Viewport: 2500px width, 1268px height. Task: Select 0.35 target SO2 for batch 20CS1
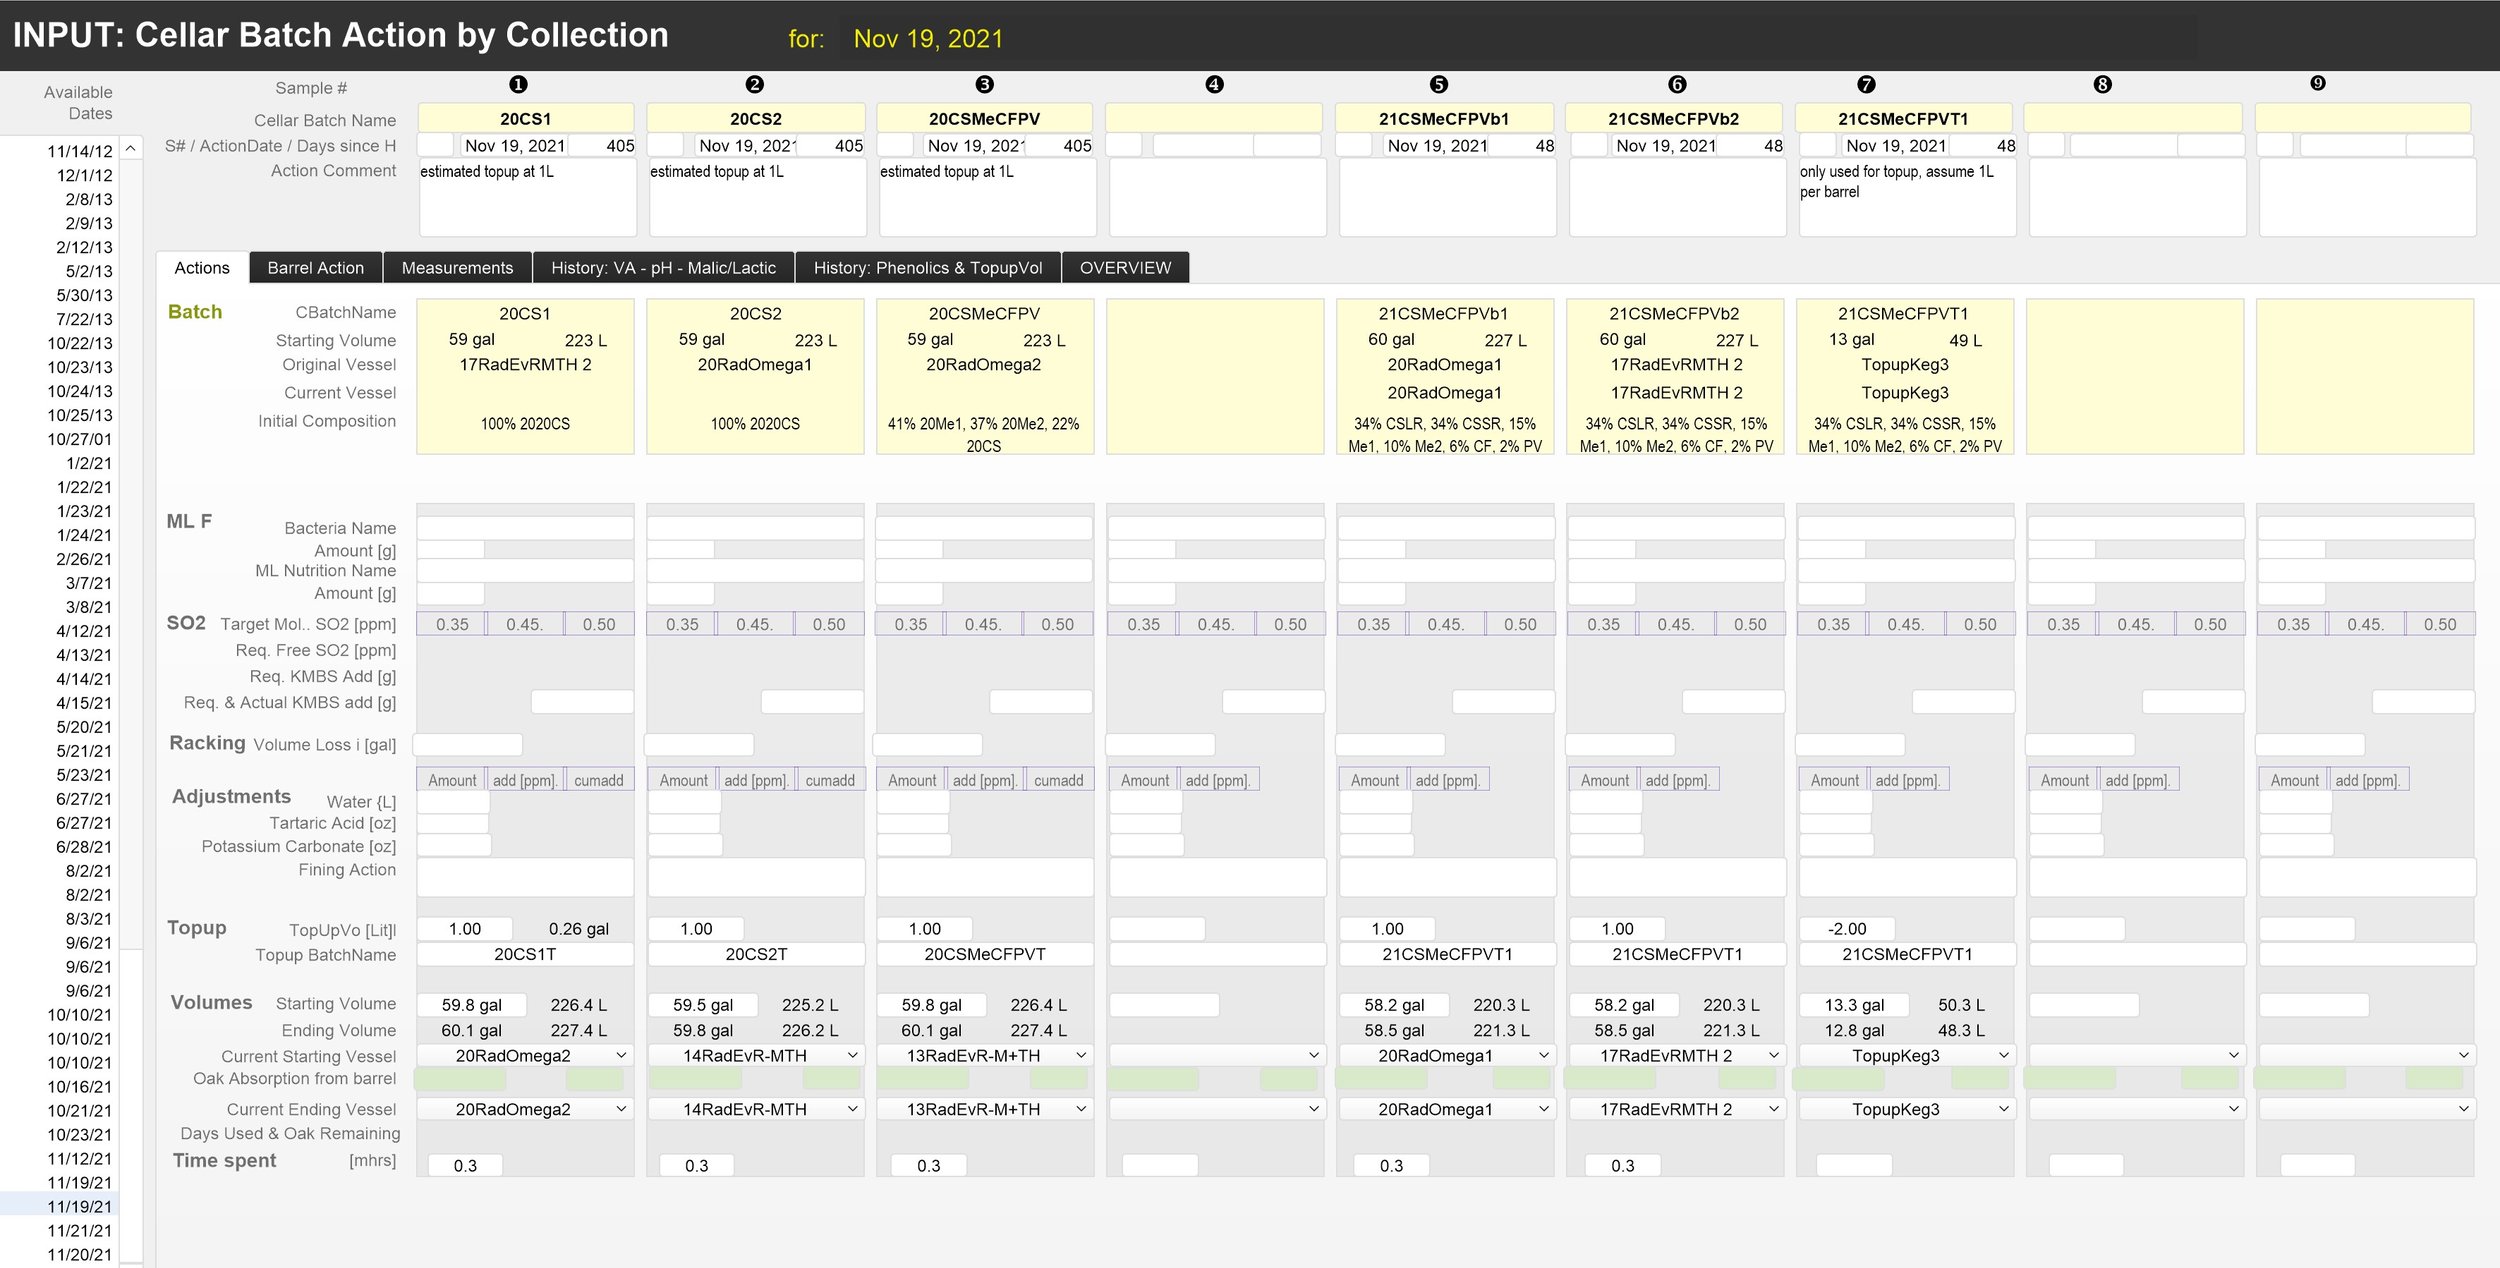(452, 624)
